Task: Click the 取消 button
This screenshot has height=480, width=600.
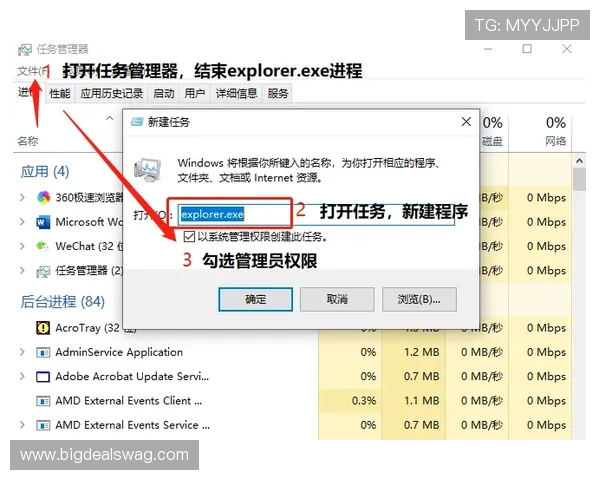Action: pyautogui.click(x=337, y=299)
